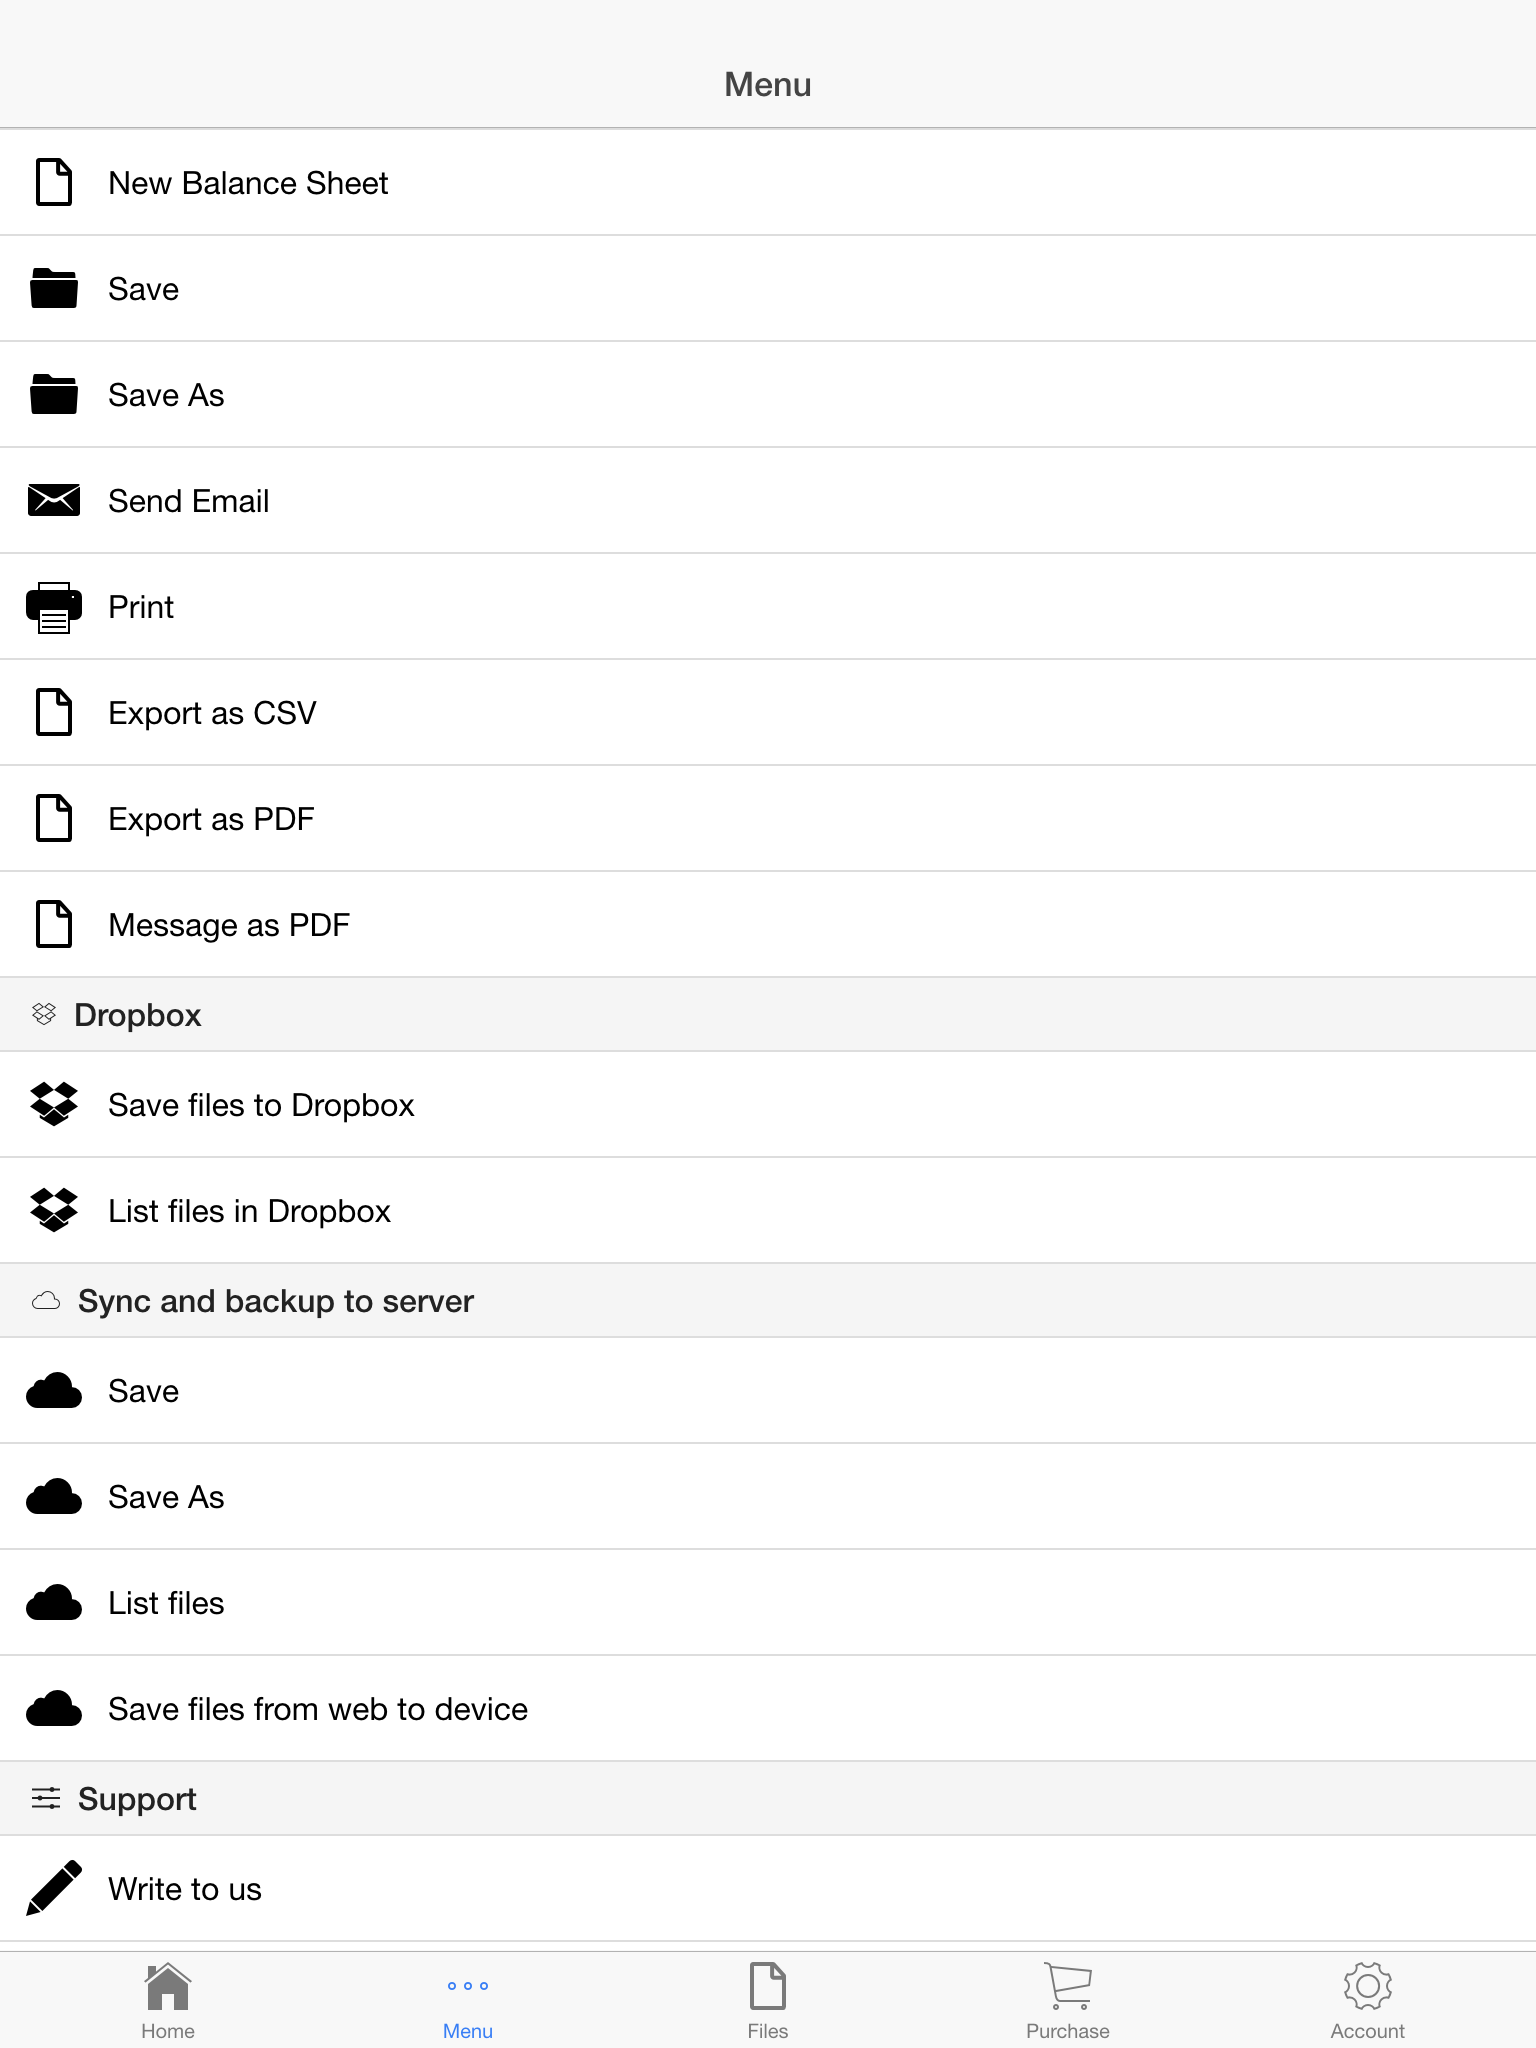Tap the Dropbox icon beside Save files to Dropbox

pyautogui.click(x=54, y=1104)
